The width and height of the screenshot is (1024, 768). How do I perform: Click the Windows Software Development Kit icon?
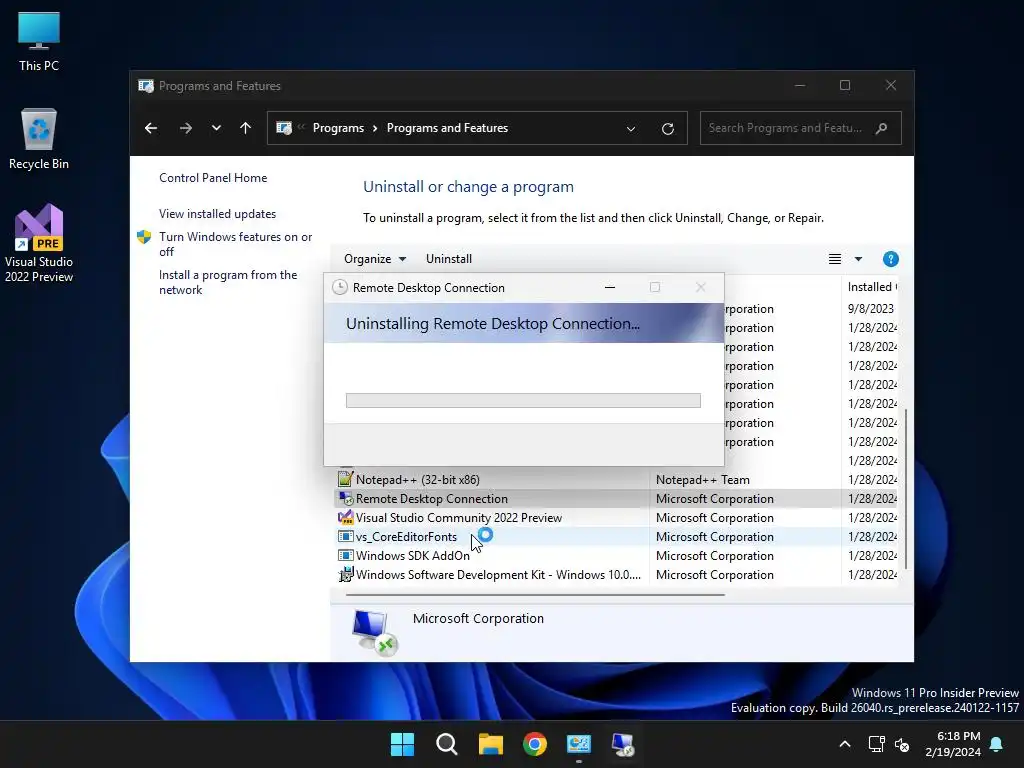pyautogui.click(x=345, y=574)
